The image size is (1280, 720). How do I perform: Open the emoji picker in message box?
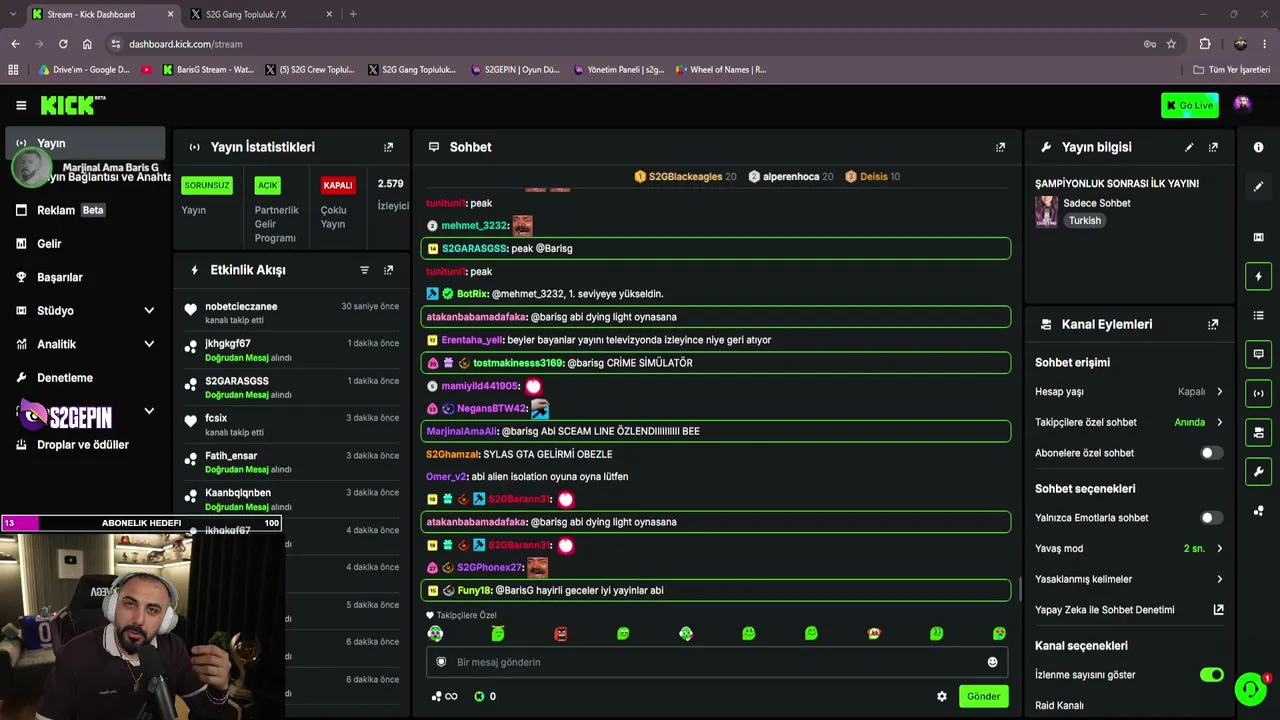point(992,662)
